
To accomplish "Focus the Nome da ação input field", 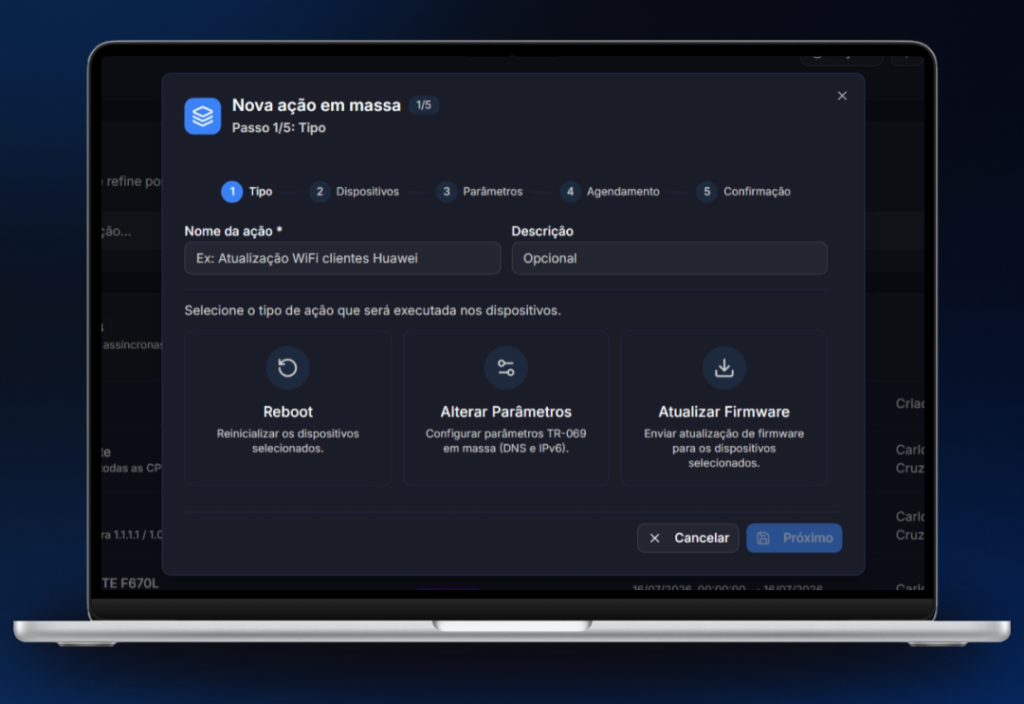I will click(x=342, y=258).
